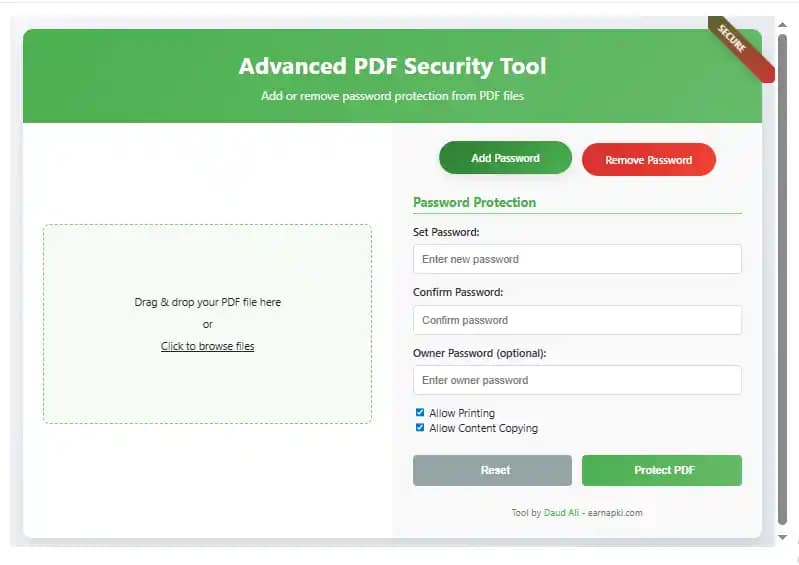The image size is (799, 565).
Task: Click the Owner Password (optional) label
Action: click(480, 353)
